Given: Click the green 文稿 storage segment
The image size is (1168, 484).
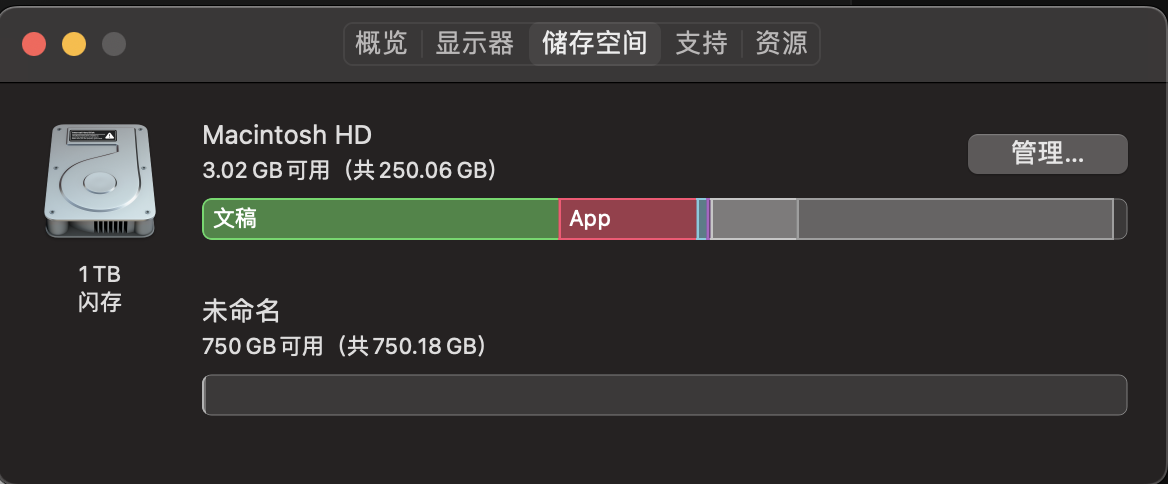Looking at the screenshot, I should [380, 219].
